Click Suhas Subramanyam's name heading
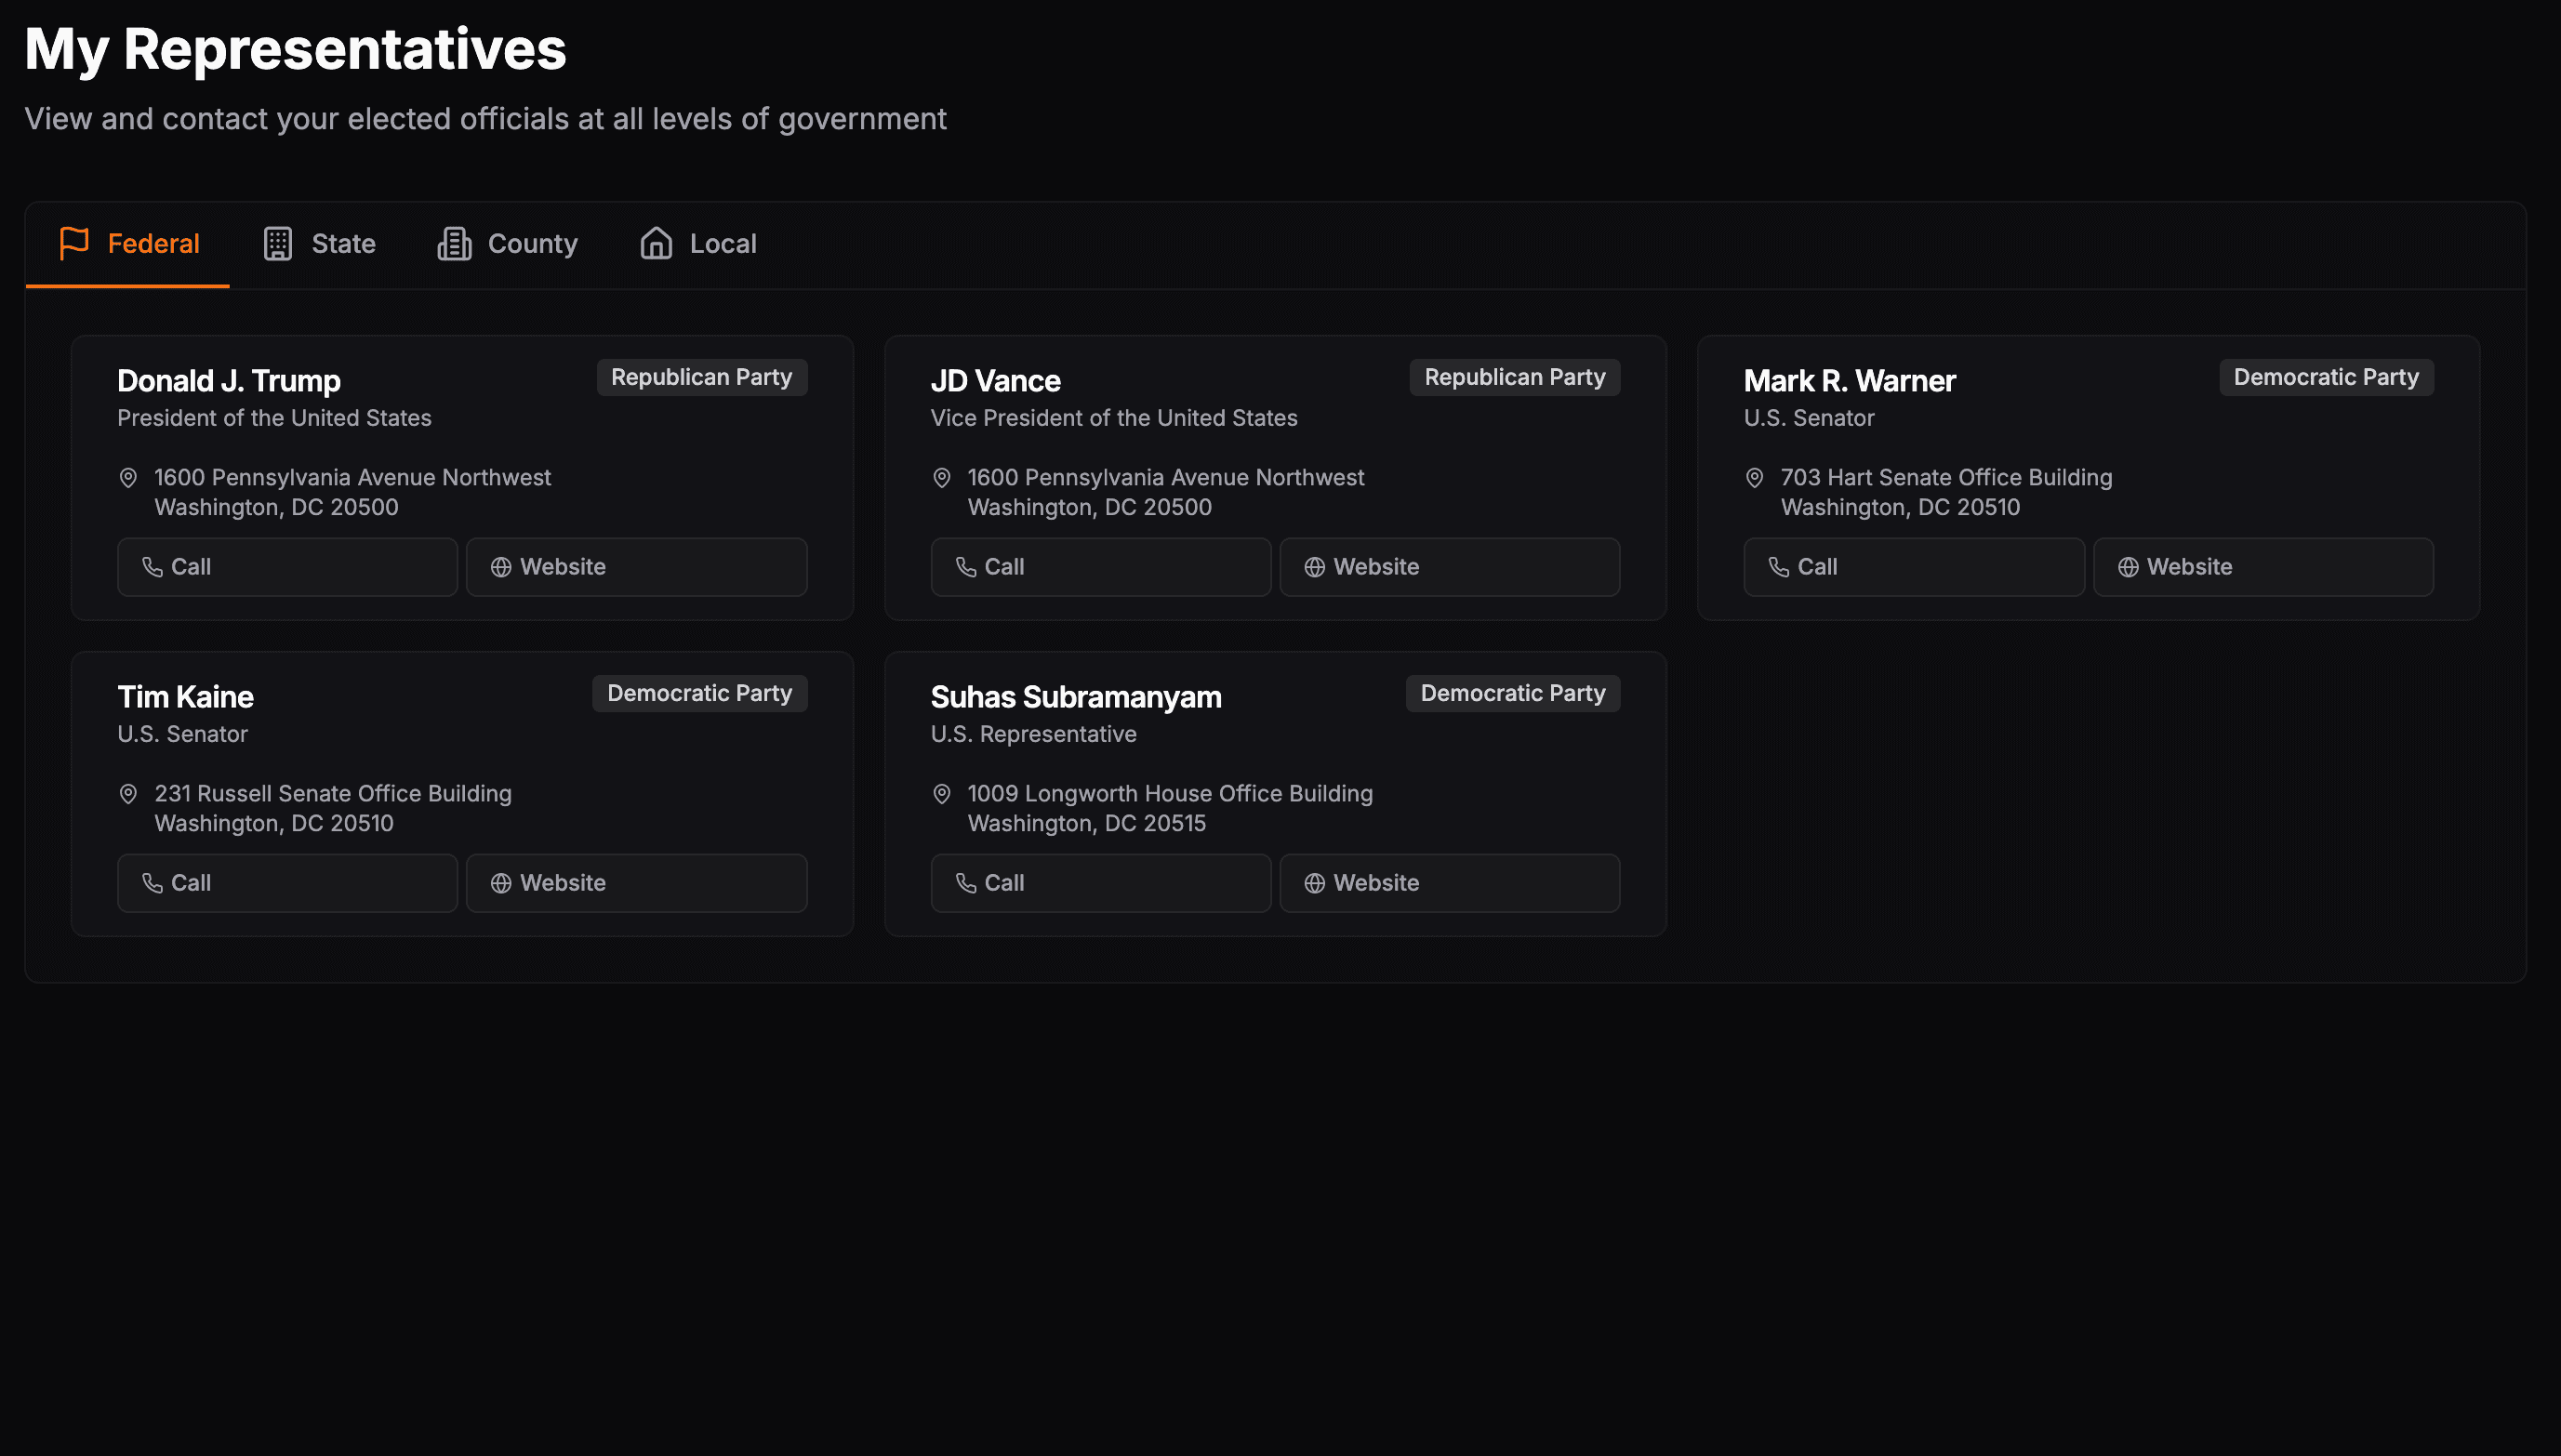The height and width of the screenshot is (1456, 2561). (x=1075, y=697)
